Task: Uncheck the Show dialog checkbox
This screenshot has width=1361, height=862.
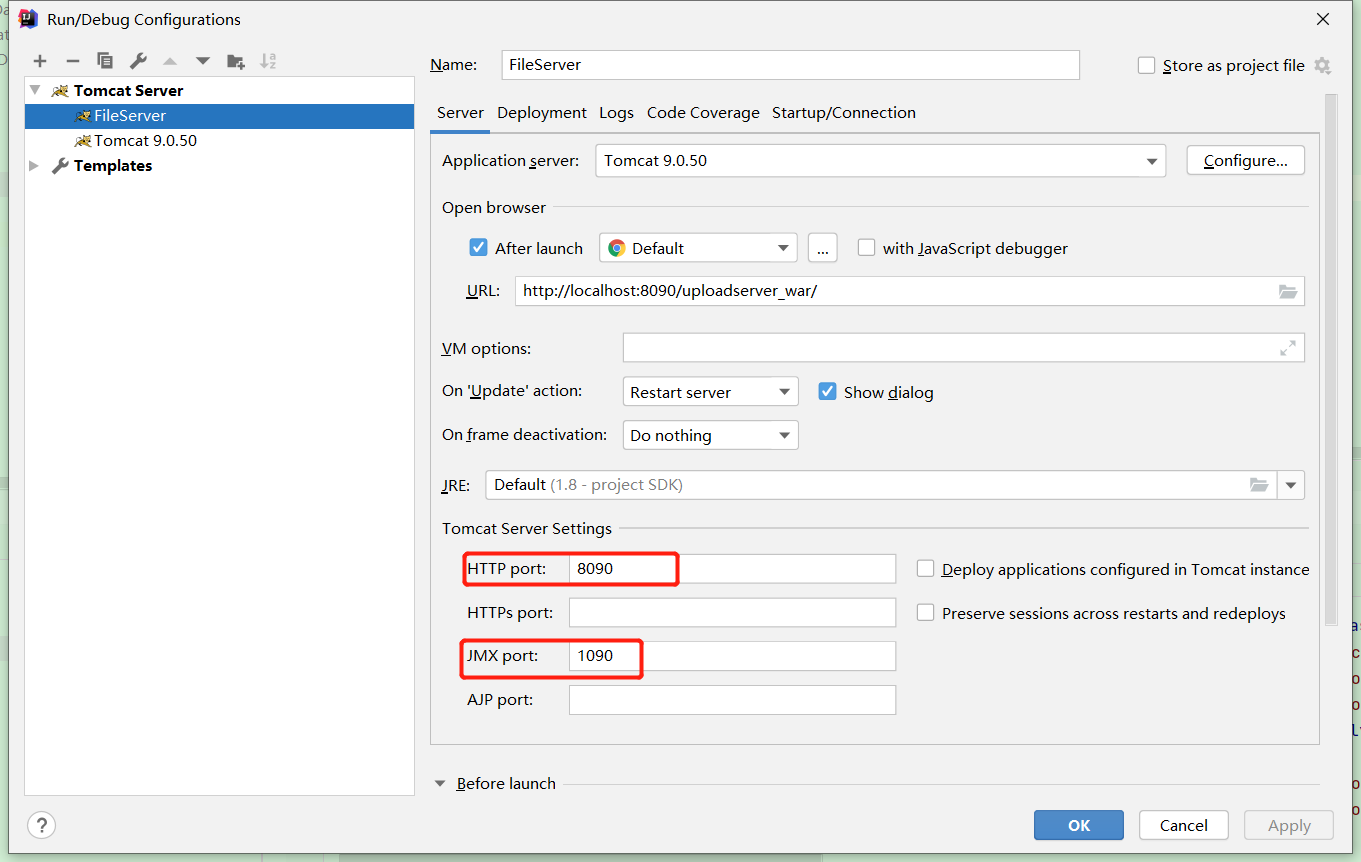Action: [x=827, y=392]
